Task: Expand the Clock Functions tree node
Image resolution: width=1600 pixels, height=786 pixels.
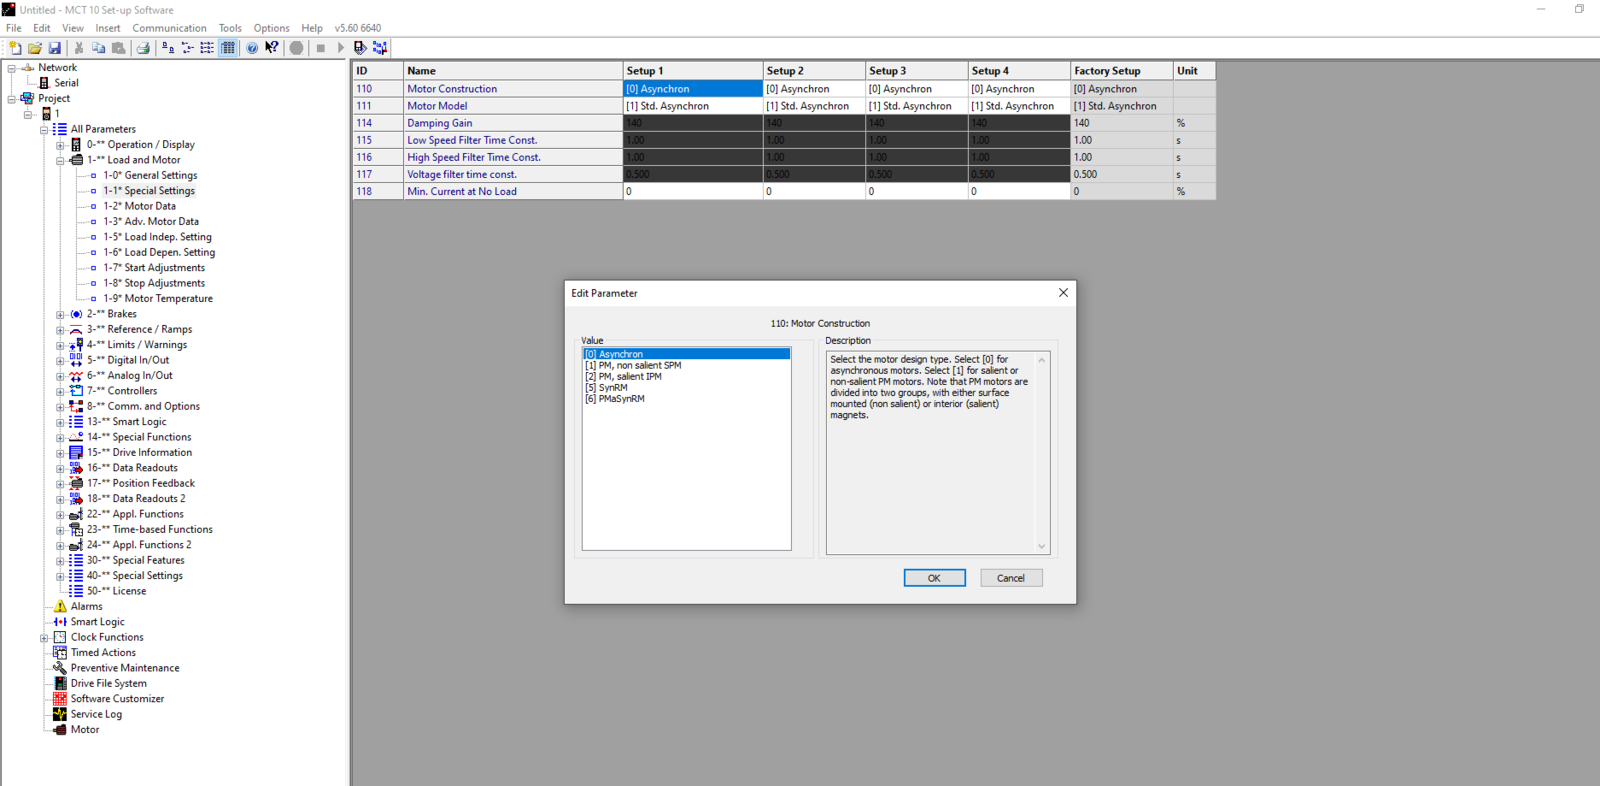Action: pos(44,637)
